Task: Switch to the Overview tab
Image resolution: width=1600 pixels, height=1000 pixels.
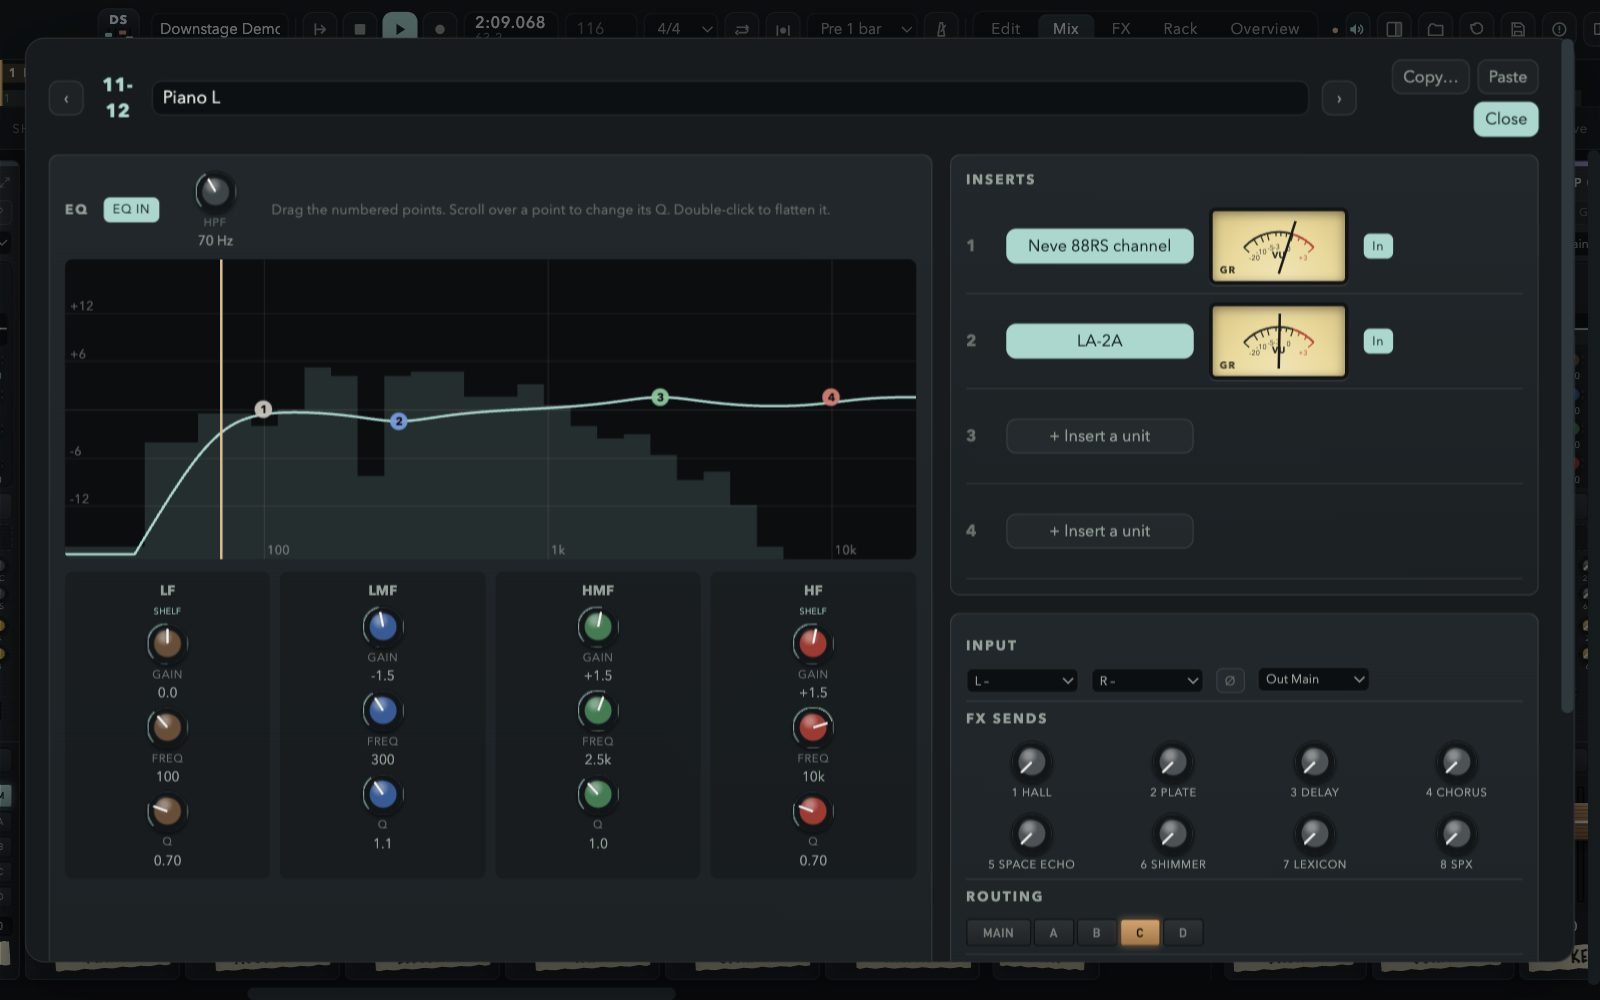Action: 1265,29
